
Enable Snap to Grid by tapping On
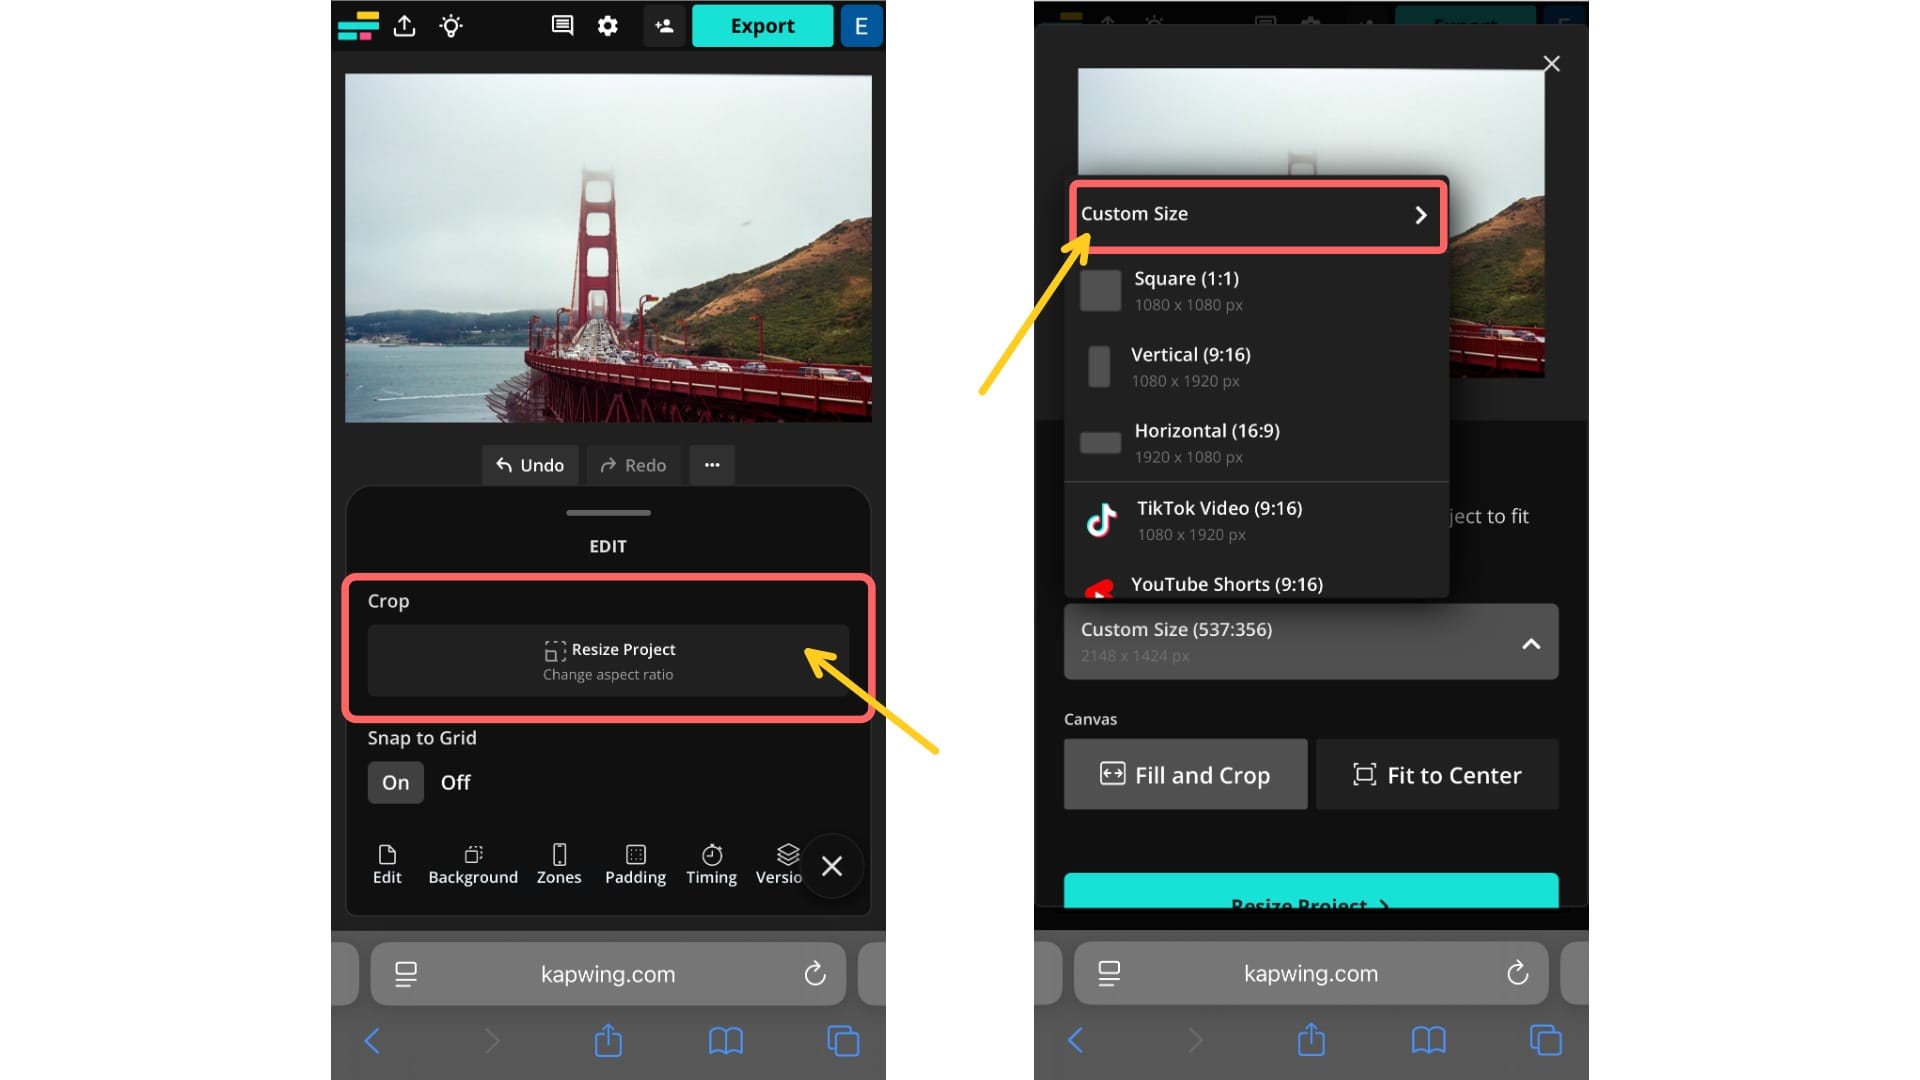tap(395, 782)
